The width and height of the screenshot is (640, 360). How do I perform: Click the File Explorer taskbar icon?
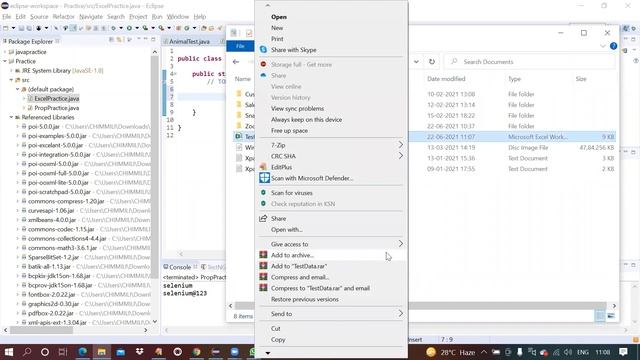coord(101,352)
